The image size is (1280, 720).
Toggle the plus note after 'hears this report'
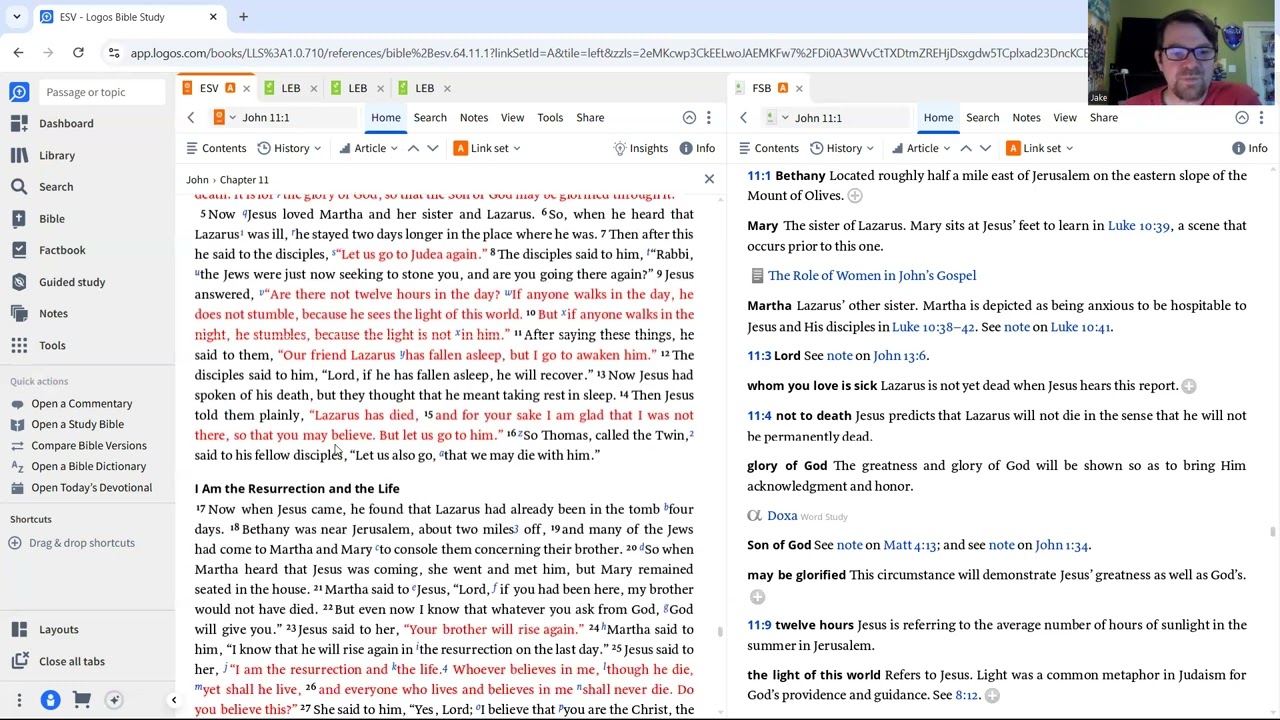(x=1188, y=386)
